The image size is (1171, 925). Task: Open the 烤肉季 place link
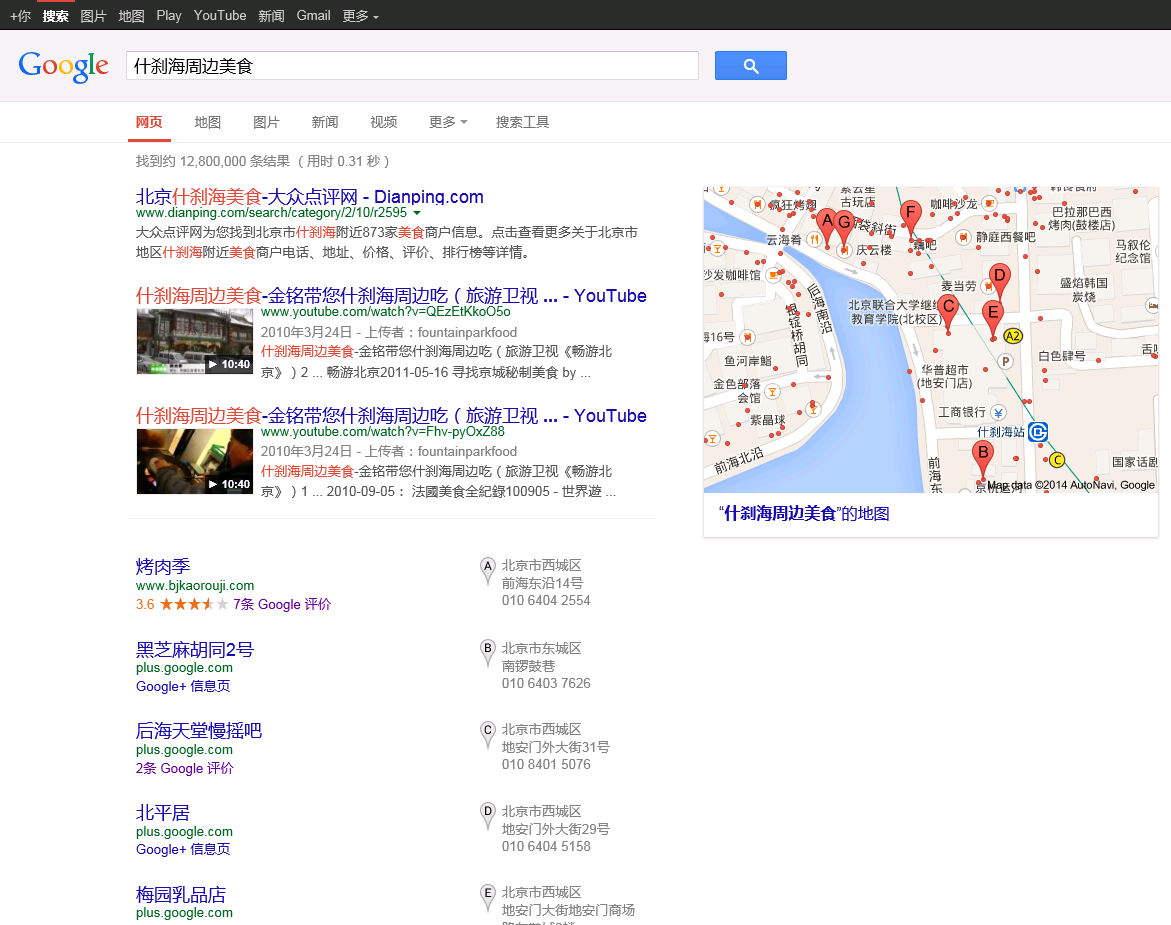pyautogui.click(x=163, y=566)
